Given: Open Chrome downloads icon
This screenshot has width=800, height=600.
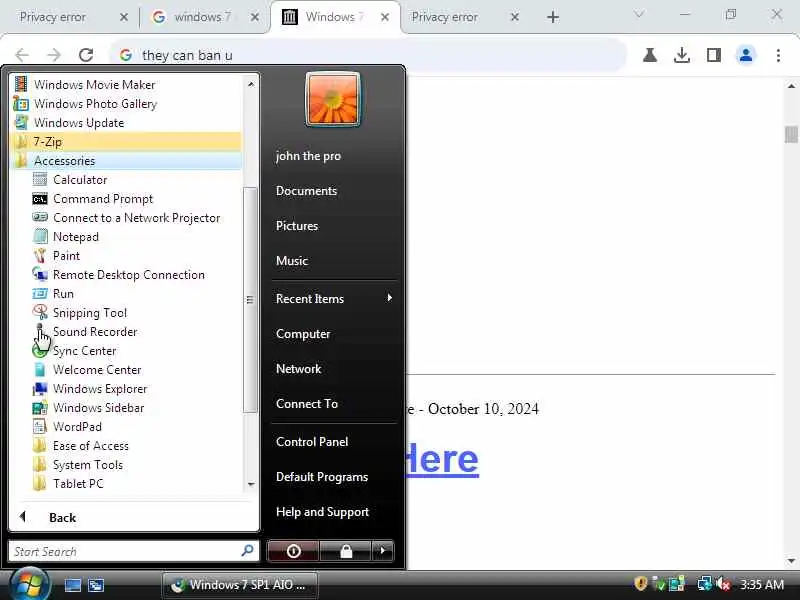Looking at the screenshot, I should (x=682, y=55).
